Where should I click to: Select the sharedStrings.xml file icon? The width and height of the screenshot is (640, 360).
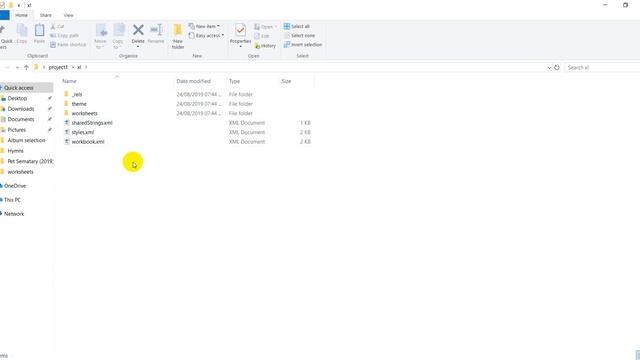coord(67,122)
